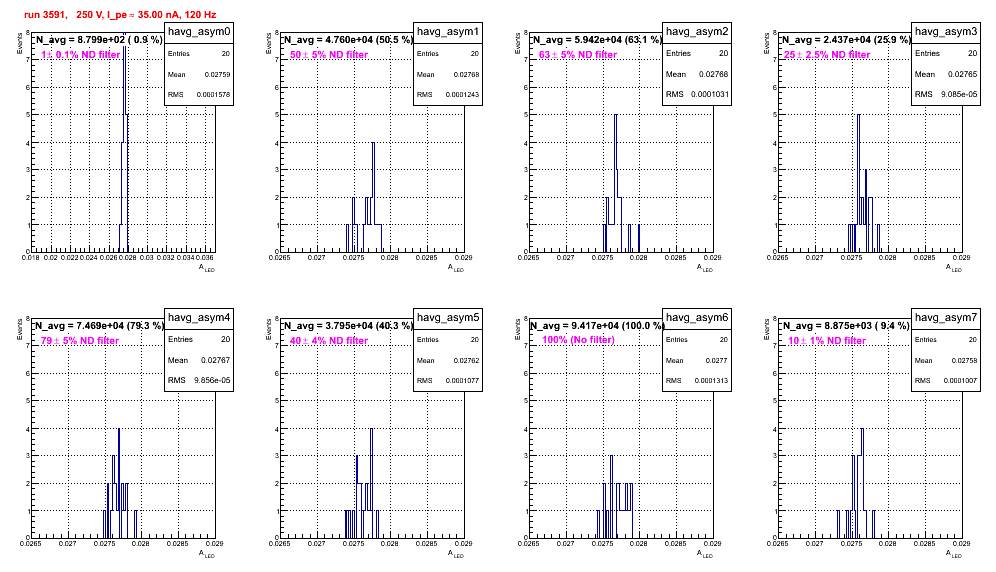Click the N_avg = 8.875e+03 label
Image resolution: width=996 pixels, height=572 pixels.
click(x=846, y=325)
